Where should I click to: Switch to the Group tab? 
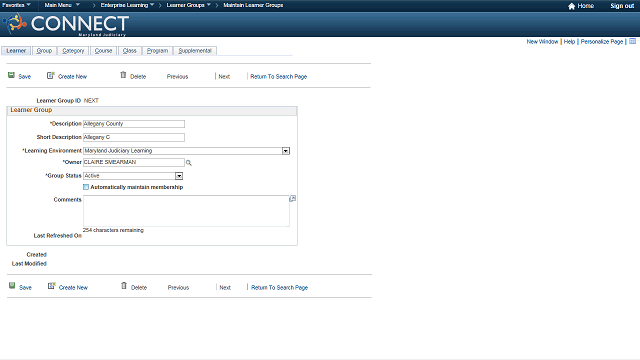tap(44, 51)
